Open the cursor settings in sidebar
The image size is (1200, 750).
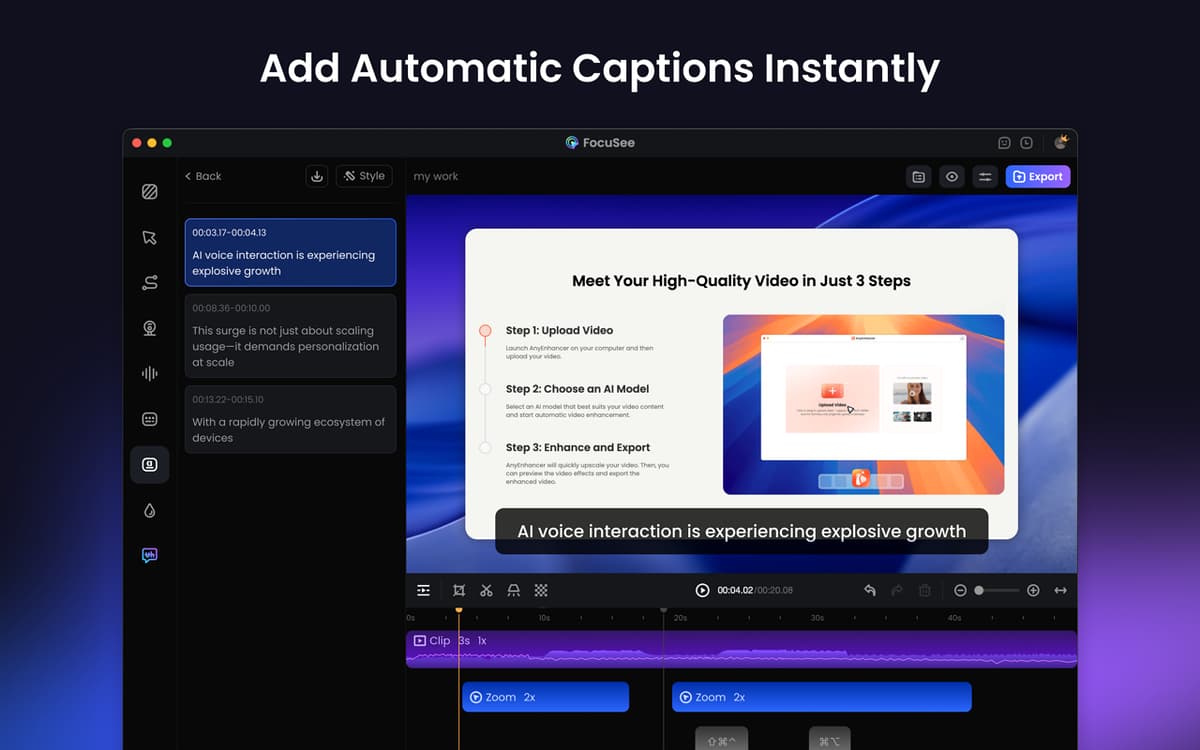[x=149, y=237]
